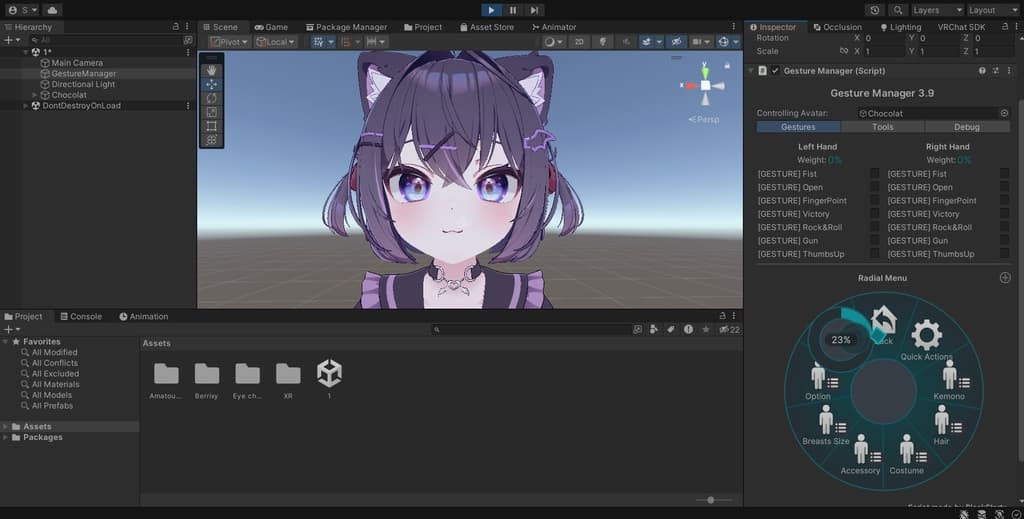
Task: Open the Kemono submenu in Radial Menu
Action: pos(949,379)
